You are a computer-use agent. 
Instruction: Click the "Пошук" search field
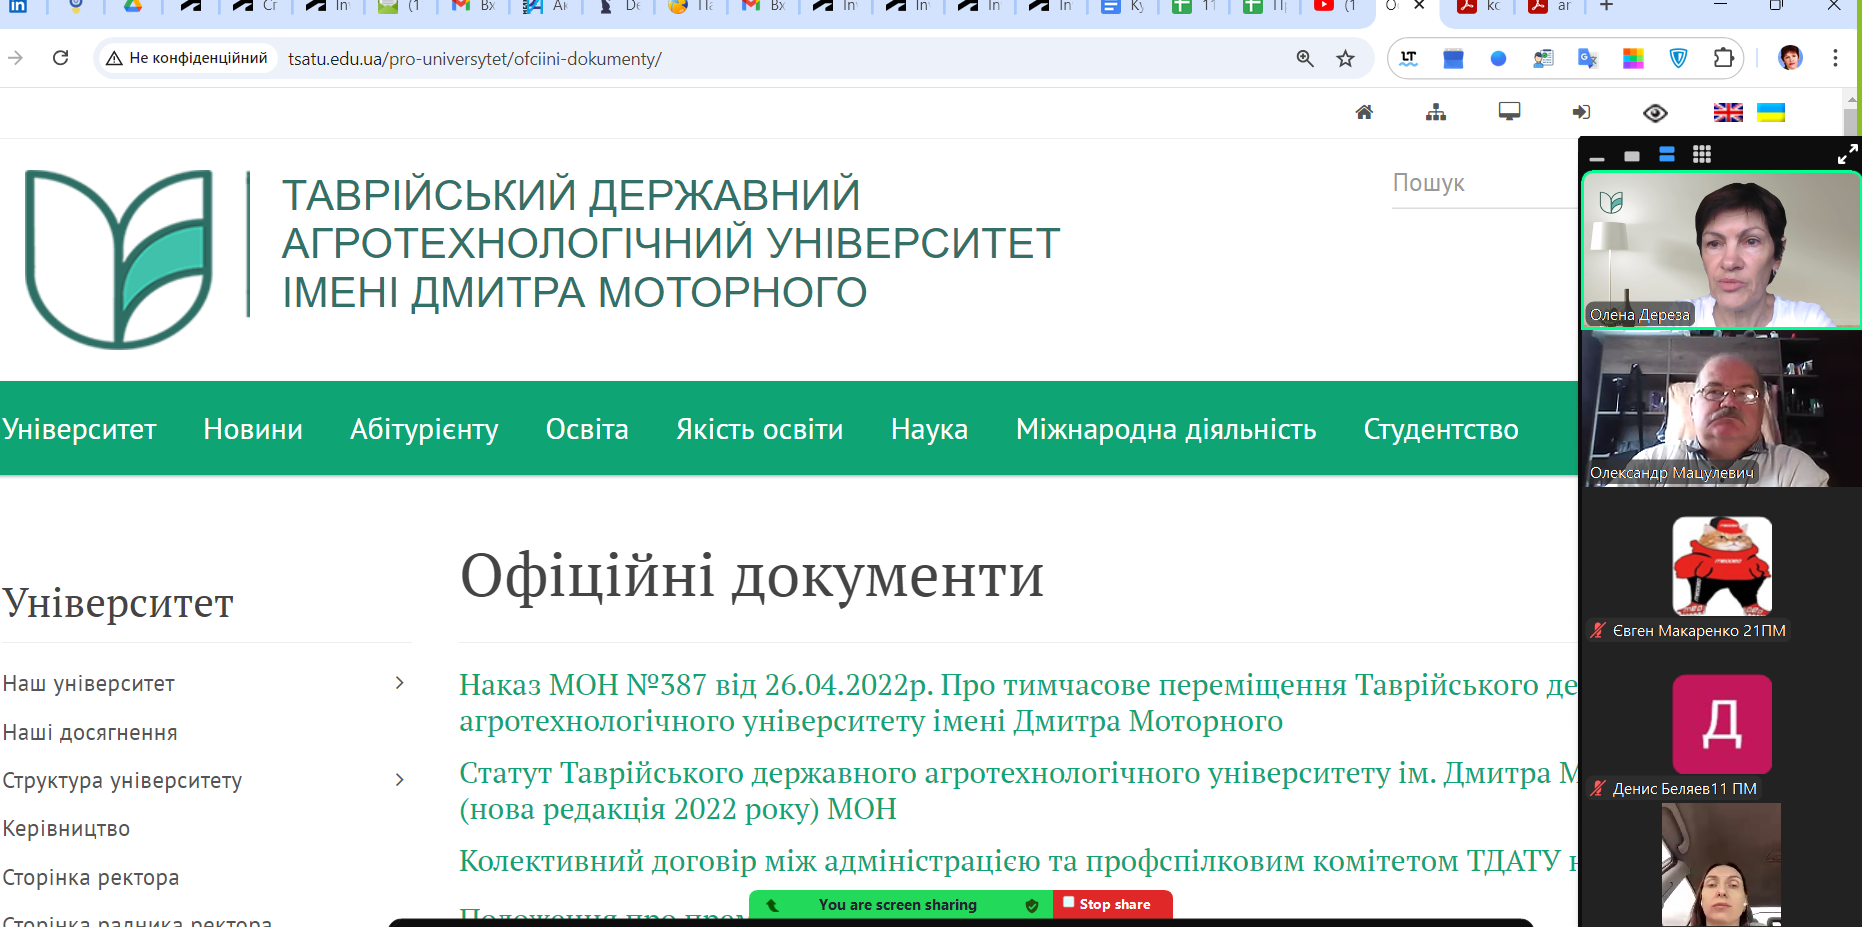click(x=1480, y=183)
